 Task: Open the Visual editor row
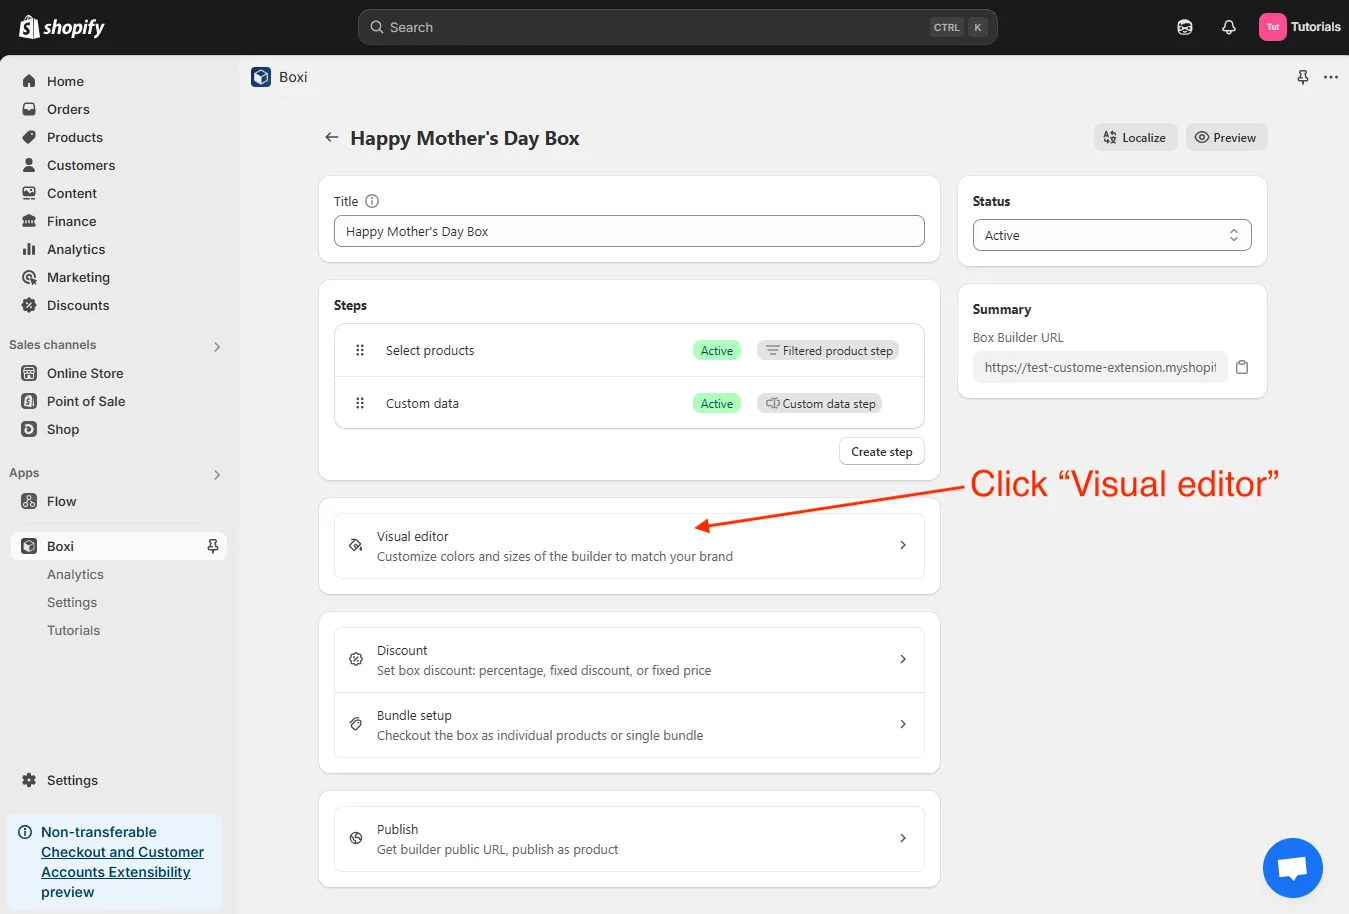point(629,546)
